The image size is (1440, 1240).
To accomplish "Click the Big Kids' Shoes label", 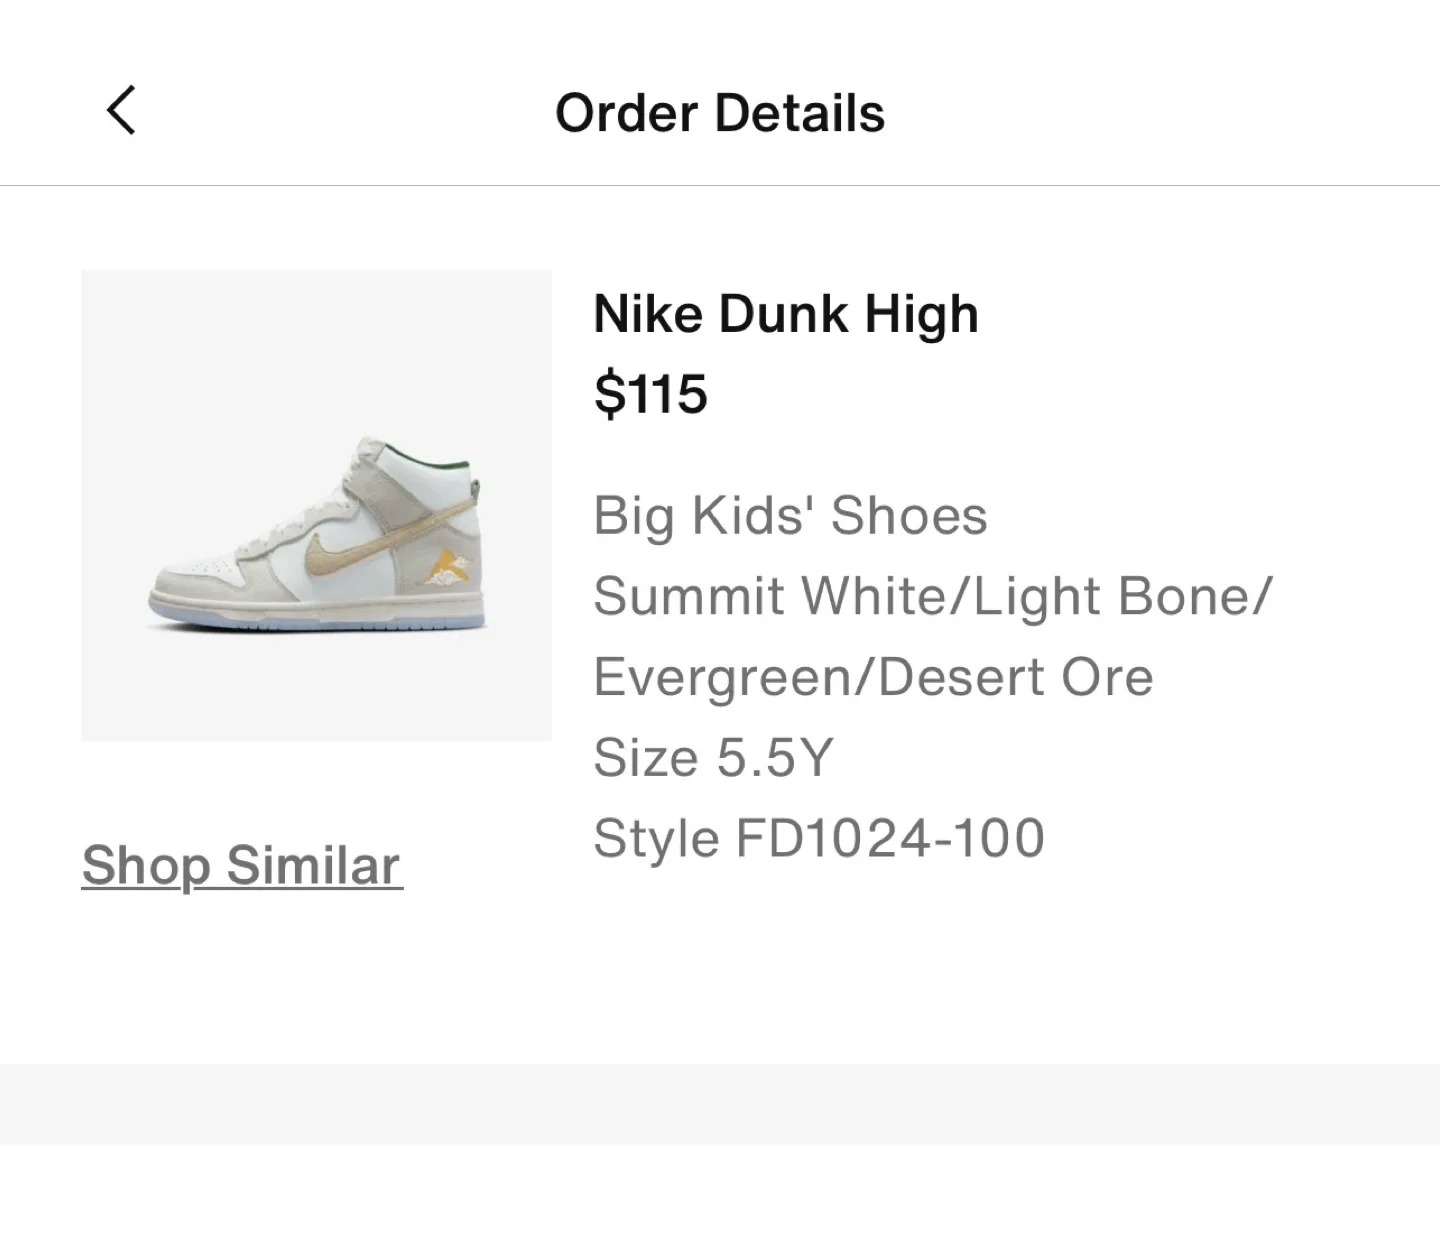I will [790, 516].
